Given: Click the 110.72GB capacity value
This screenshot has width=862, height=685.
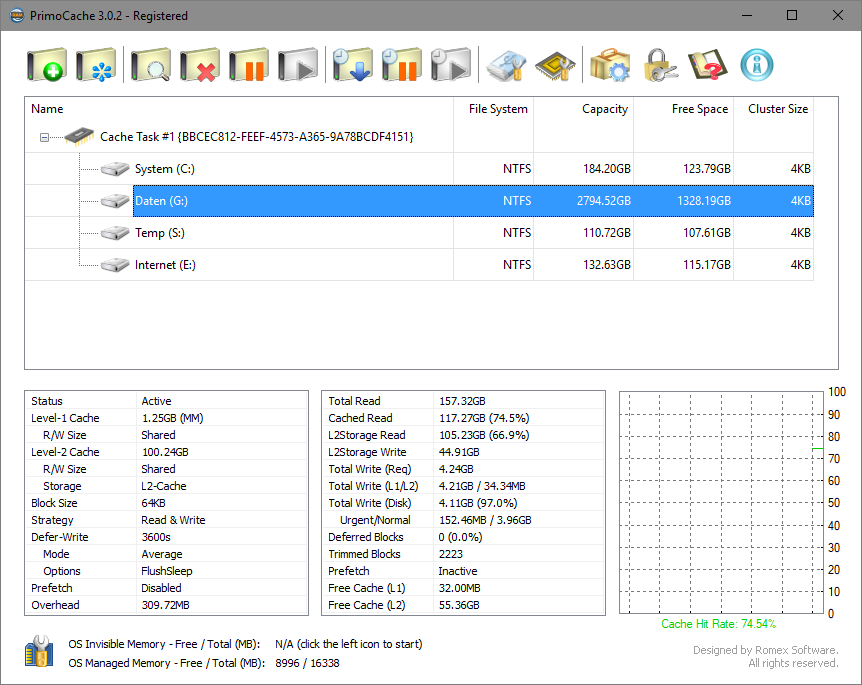Looking at the screenshot, I should click(606, 233).
